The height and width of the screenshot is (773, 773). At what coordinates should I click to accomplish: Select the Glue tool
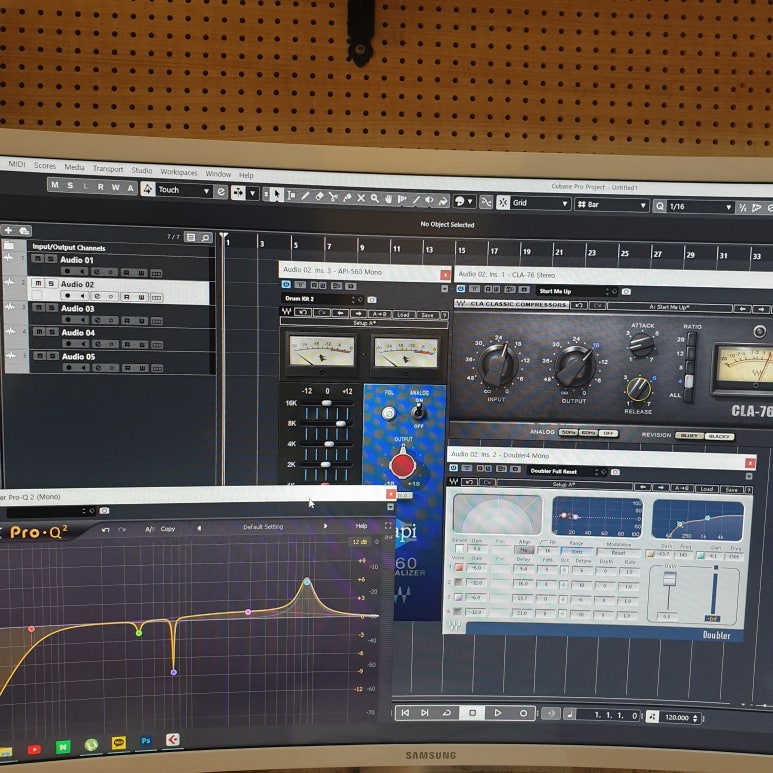[x=347, y=197]
